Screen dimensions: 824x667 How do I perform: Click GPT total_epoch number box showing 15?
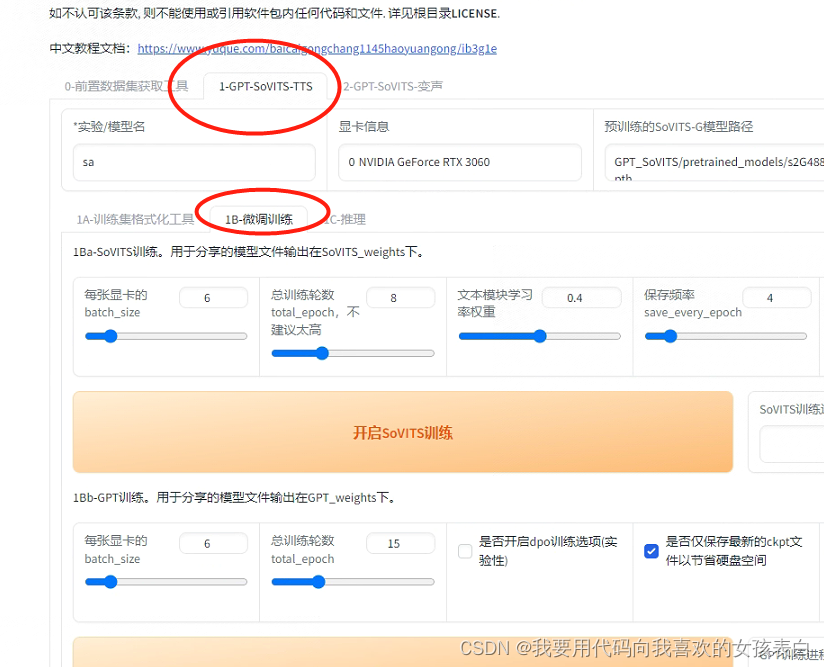coord(400,543)
